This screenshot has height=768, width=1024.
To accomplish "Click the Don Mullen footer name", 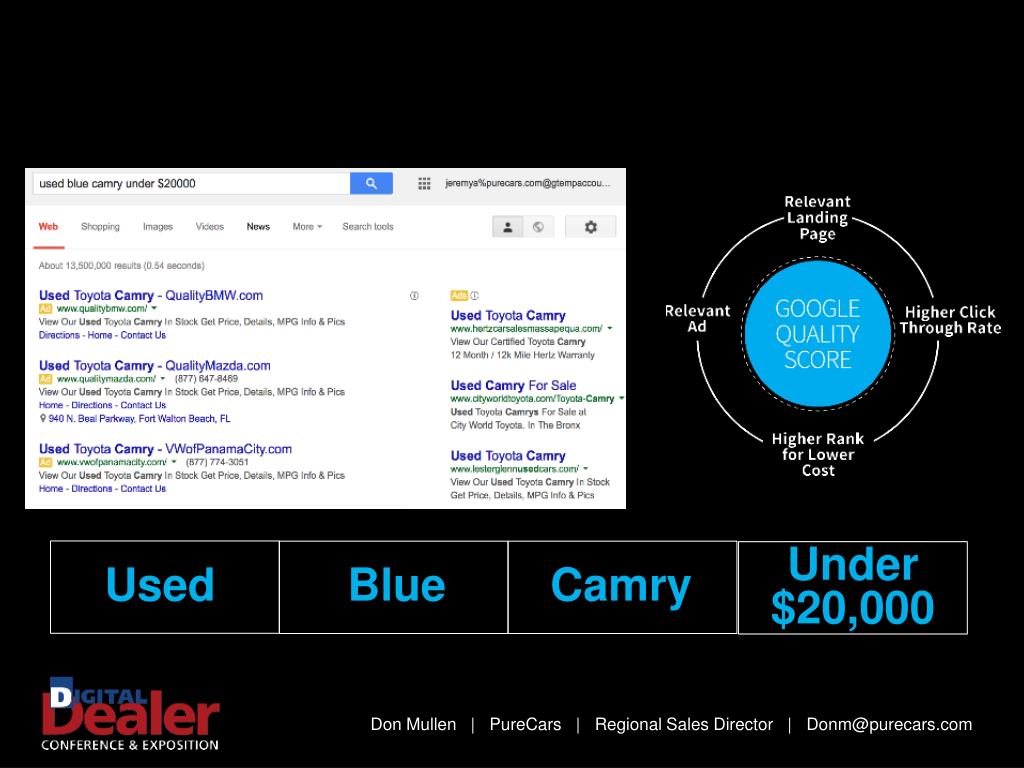I will click(413, 724).
